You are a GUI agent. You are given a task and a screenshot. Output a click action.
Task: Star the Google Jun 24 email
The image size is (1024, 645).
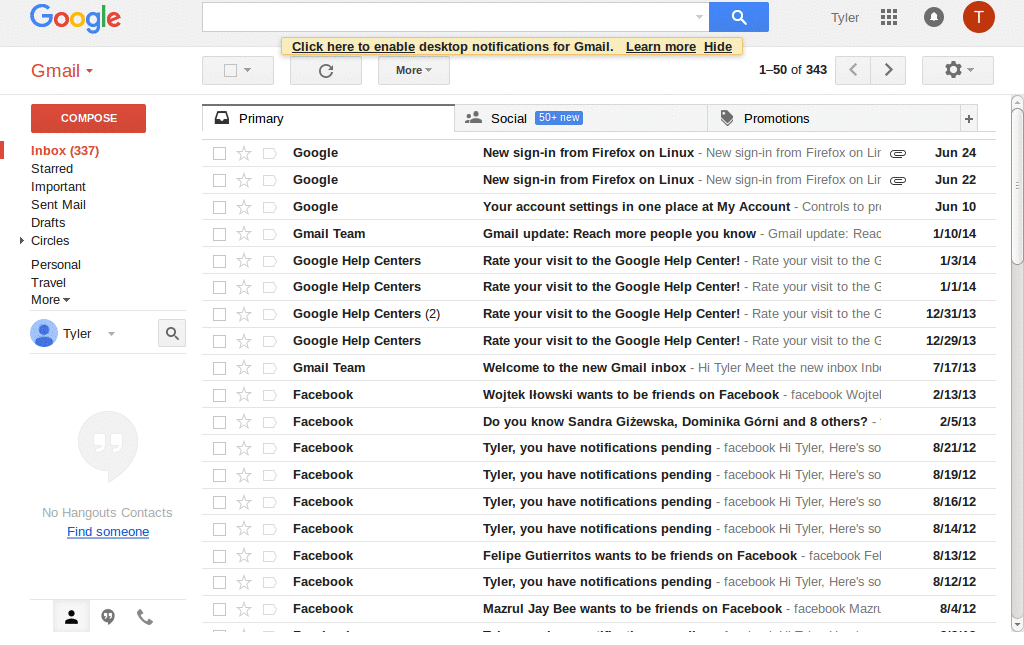(x=244, y=153)
